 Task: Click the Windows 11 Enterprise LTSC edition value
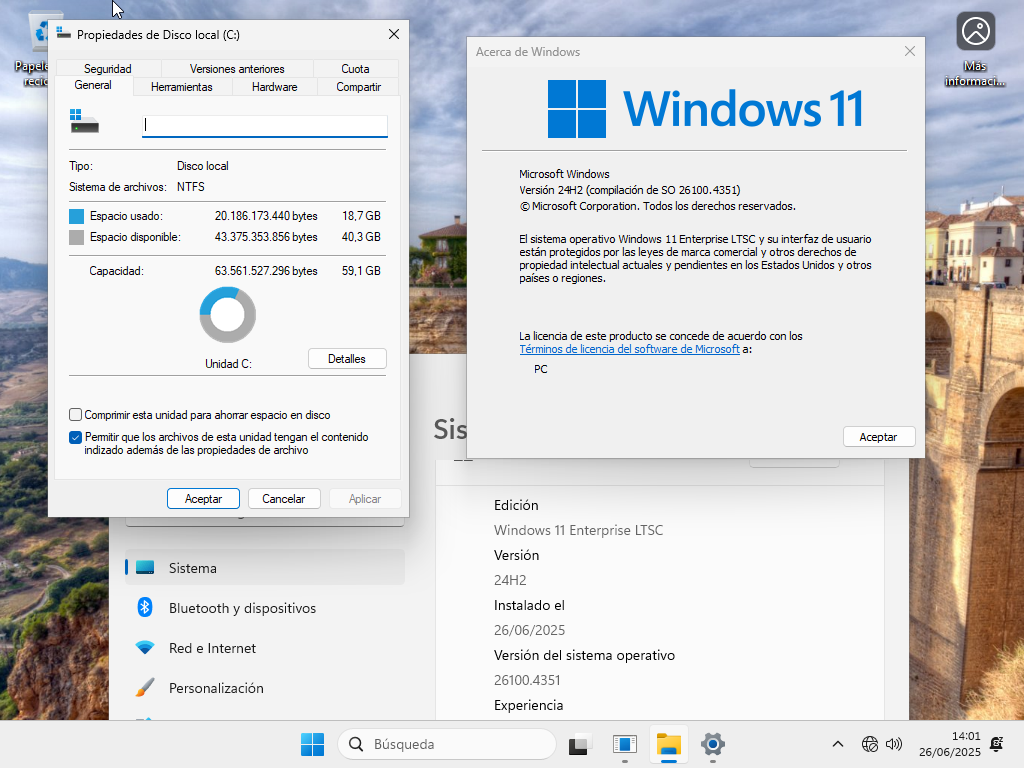578,530
